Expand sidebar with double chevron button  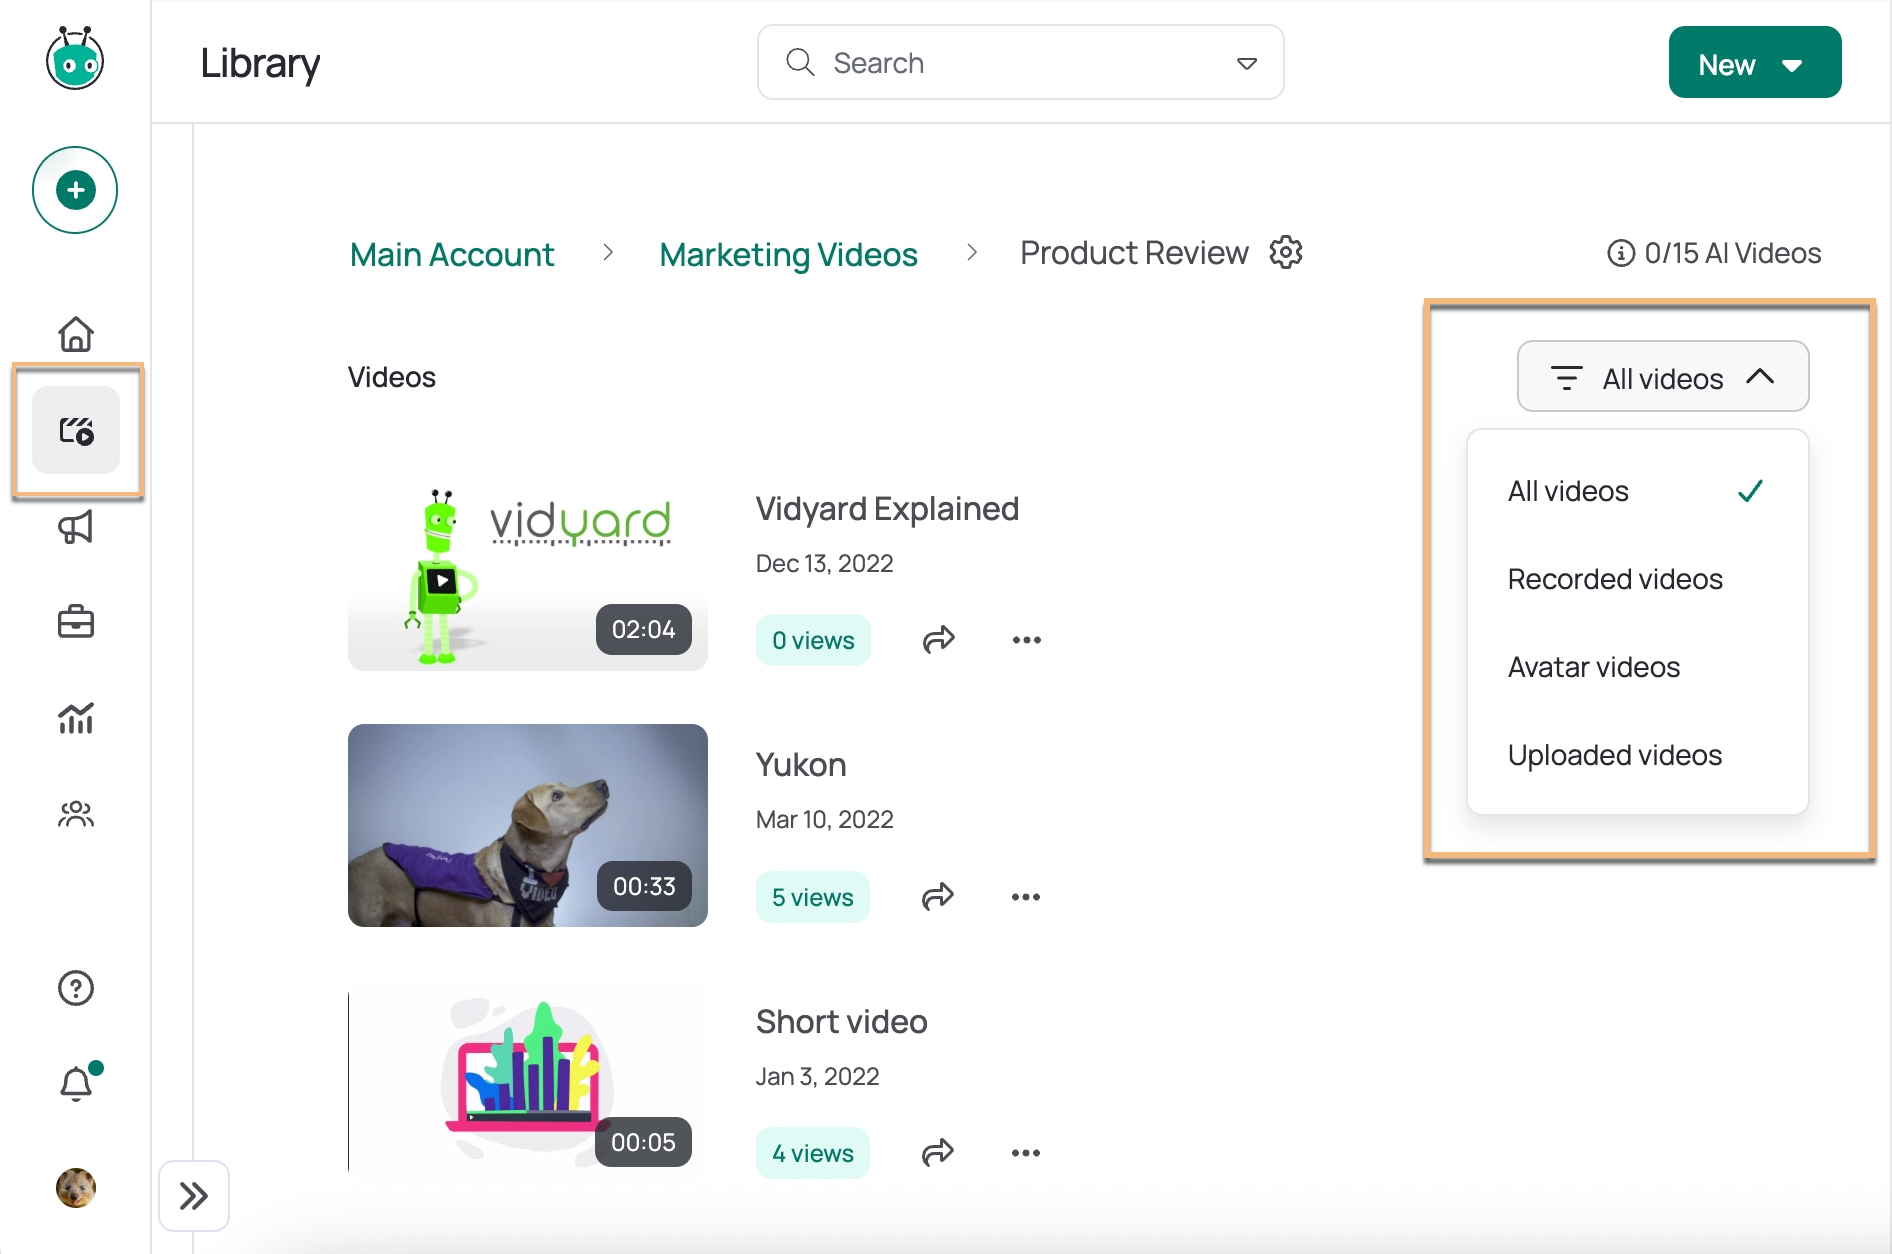click(x=194, y=1196)
